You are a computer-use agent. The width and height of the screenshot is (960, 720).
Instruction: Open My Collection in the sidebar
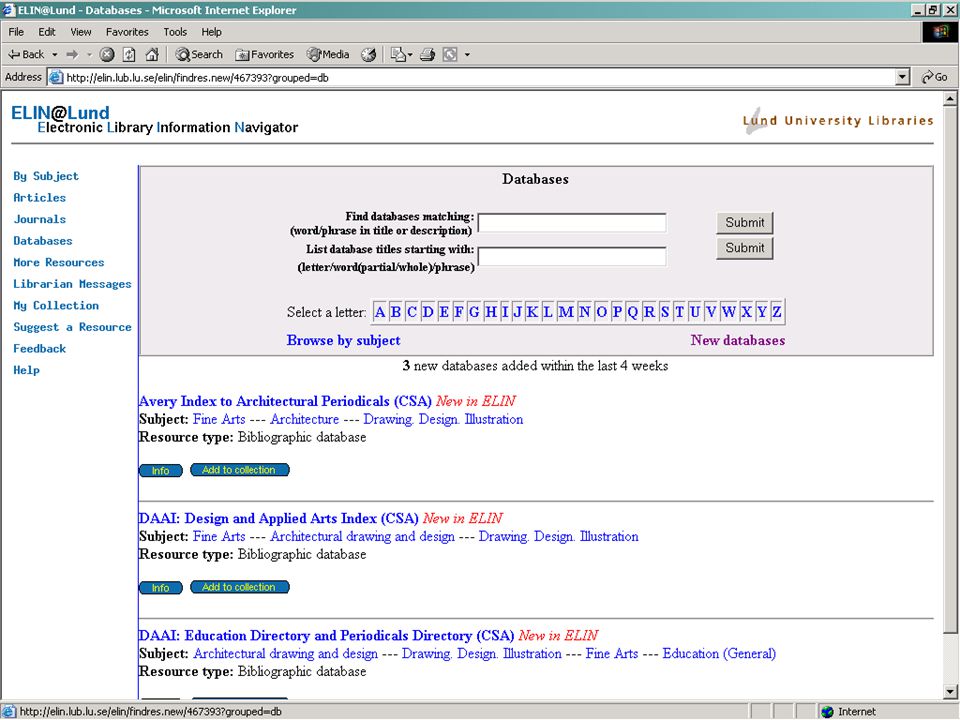click(x=56, y=306)
